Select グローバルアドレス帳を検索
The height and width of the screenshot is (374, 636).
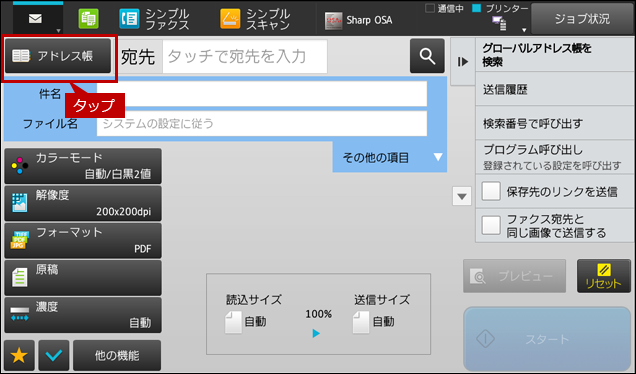click(554, 55)
